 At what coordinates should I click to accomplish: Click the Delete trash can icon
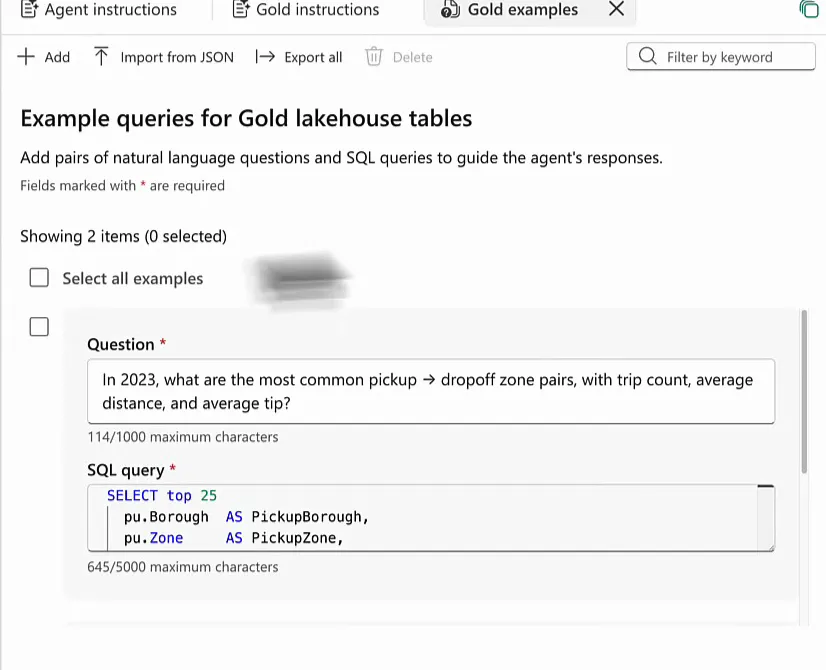click(x=373, y=56)
